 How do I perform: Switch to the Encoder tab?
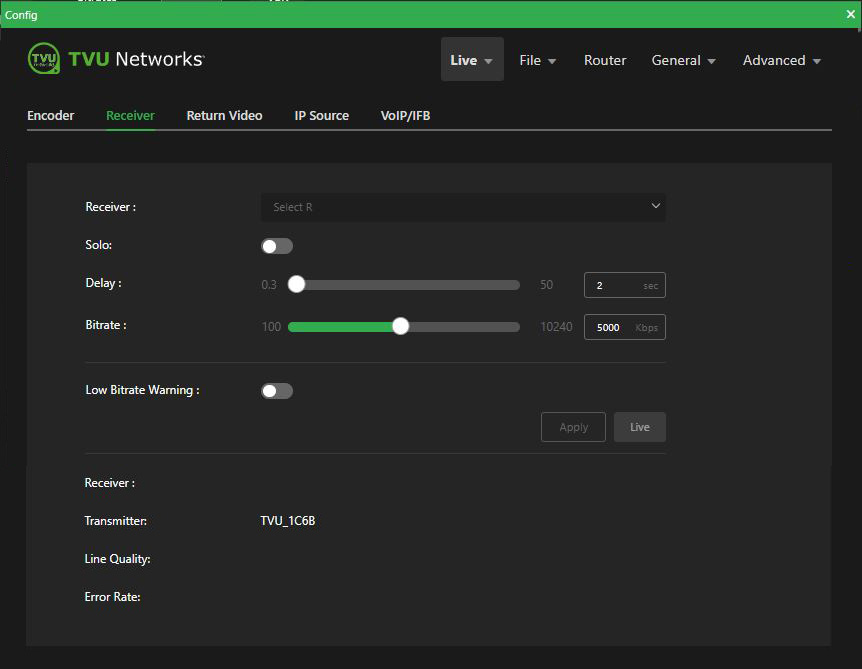[x=50, y=115]
